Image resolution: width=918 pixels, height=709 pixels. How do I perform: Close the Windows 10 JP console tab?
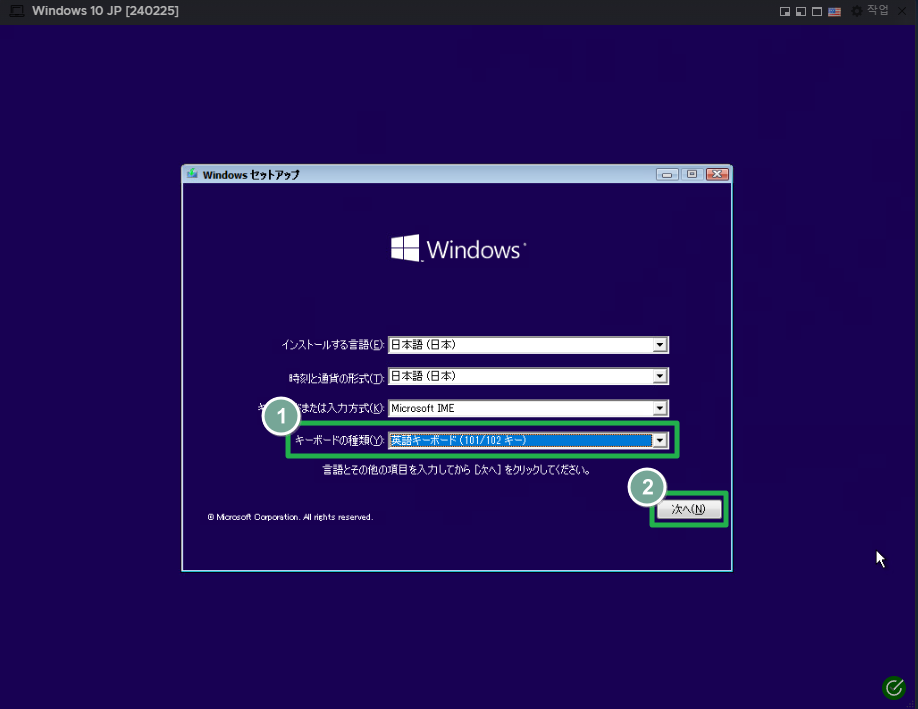point(902,11)
